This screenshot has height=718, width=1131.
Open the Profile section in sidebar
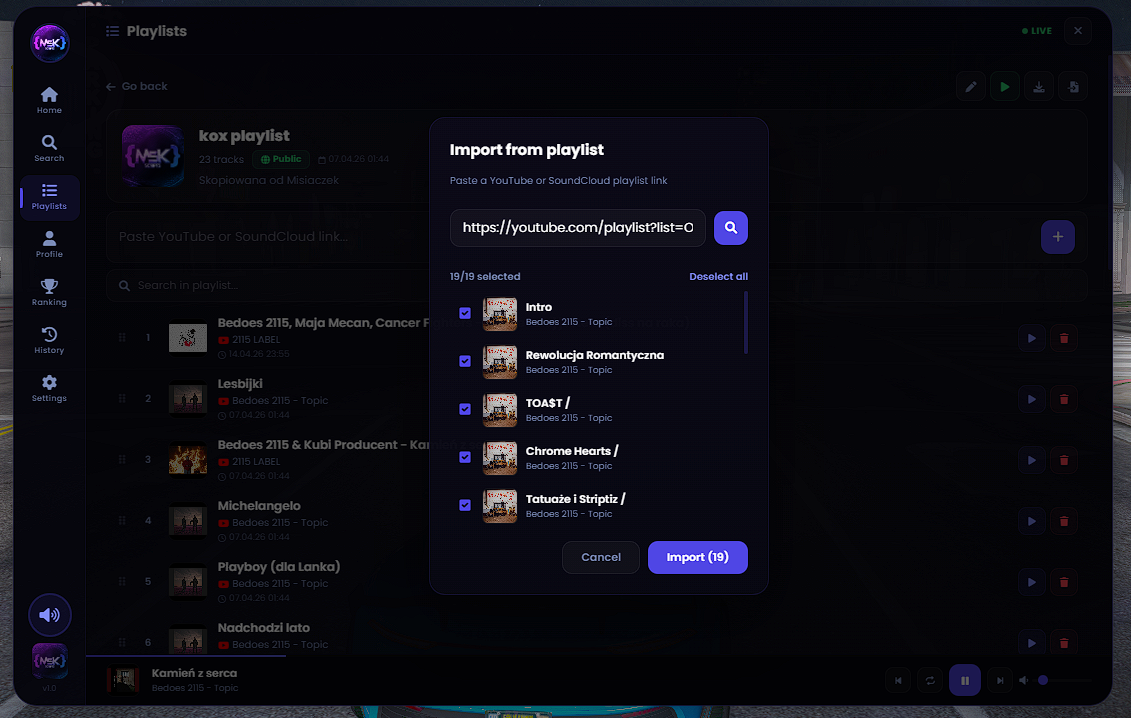coord(49,245)
